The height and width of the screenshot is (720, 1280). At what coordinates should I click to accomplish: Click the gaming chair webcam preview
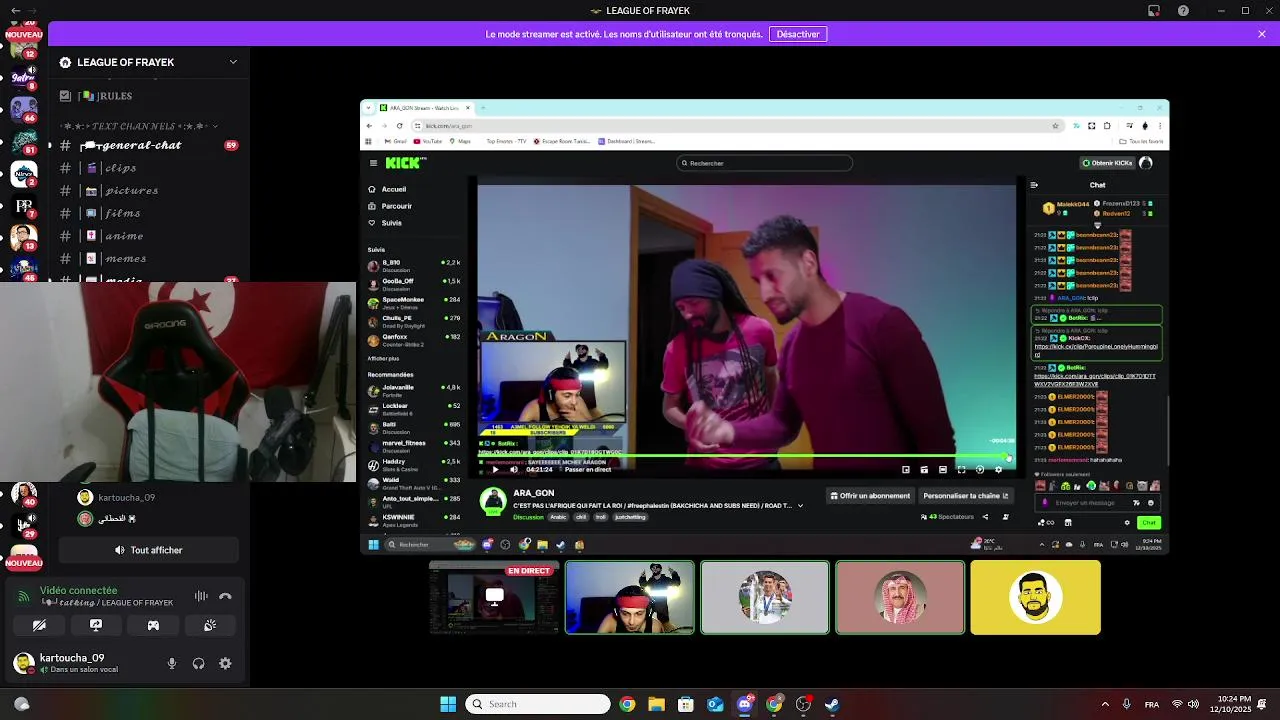click(178, 382)
